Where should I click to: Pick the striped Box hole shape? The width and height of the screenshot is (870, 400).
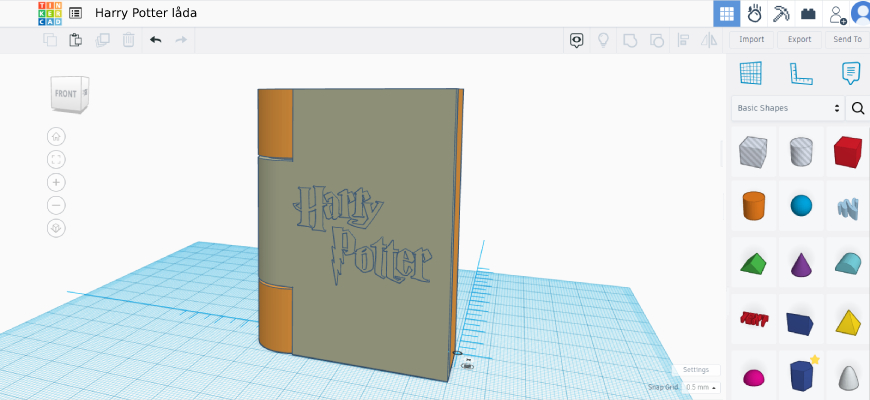coord(753,152)
